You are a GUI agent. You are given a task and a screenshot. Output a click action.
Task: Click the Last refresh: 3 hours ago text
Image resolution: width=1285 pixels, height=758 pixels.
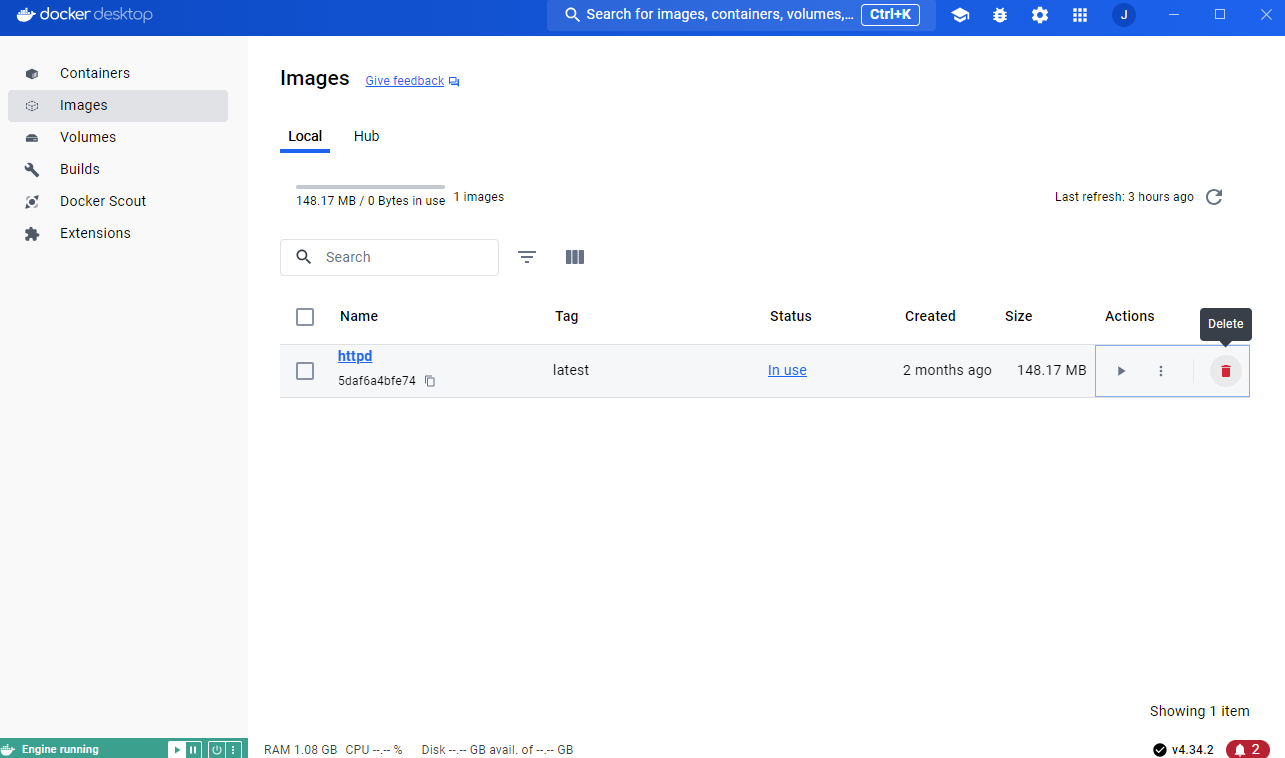pos(1124,197)
